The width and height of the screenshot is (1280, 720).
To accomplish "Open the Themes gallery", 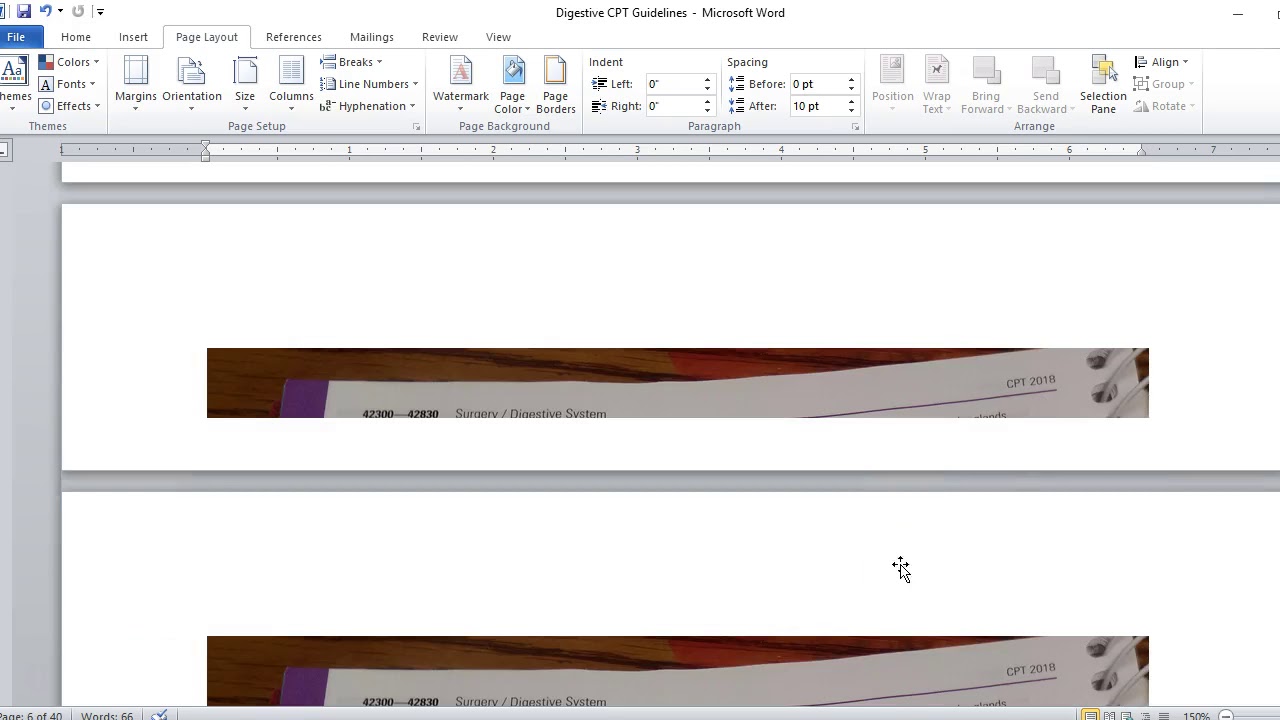I will (13, 84).
